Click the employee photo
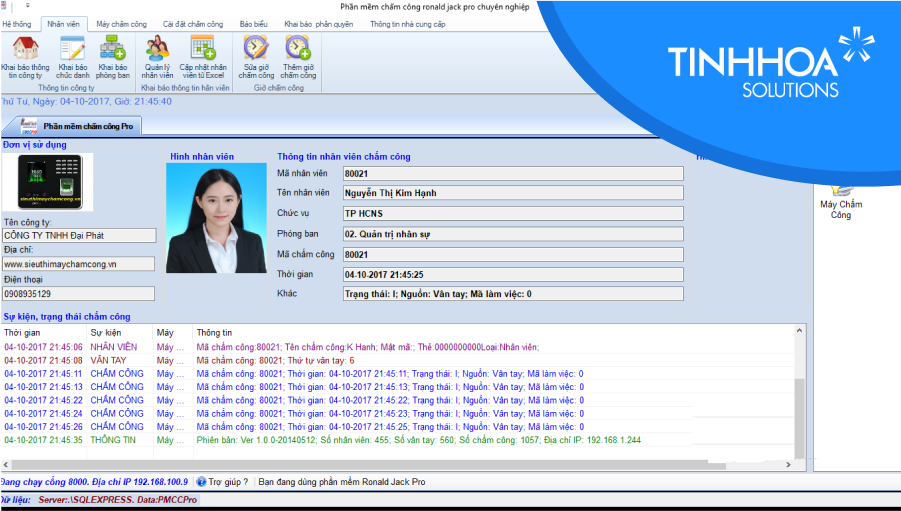The height and width of the screenshot is (511, 901). [x=216, y=218]
